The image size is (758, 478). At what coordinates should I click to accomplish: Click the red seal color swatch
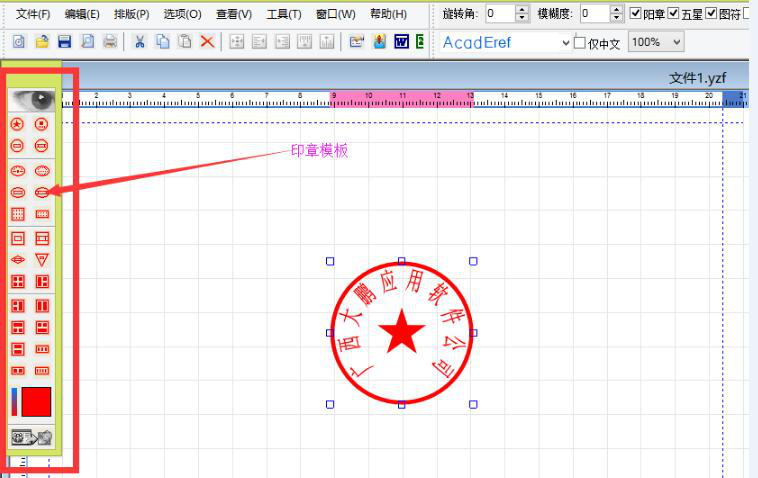36,402
